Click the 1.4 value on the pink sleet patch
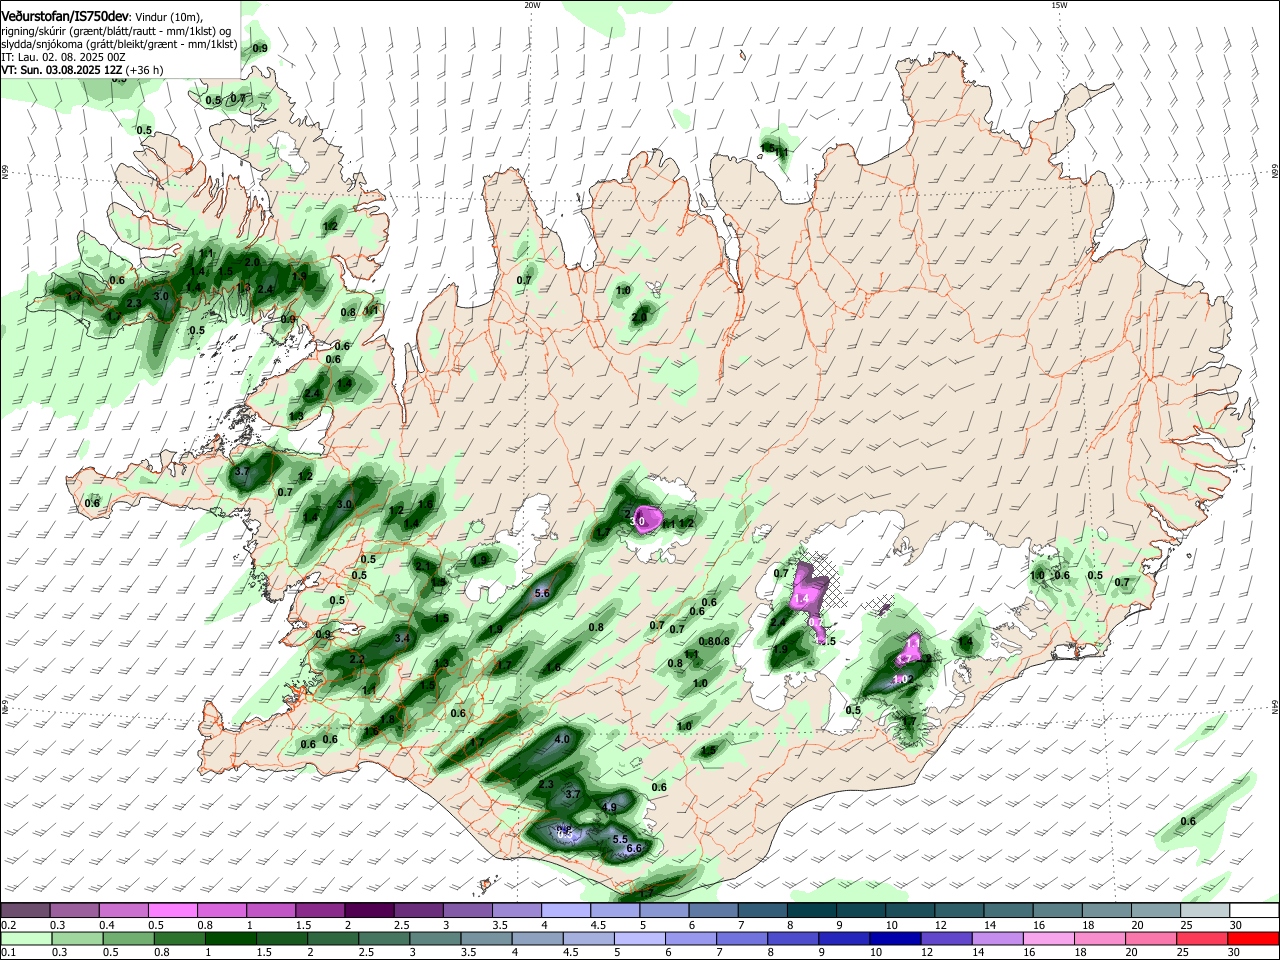This screenshot has height=960, width=1280. point(800,598)
